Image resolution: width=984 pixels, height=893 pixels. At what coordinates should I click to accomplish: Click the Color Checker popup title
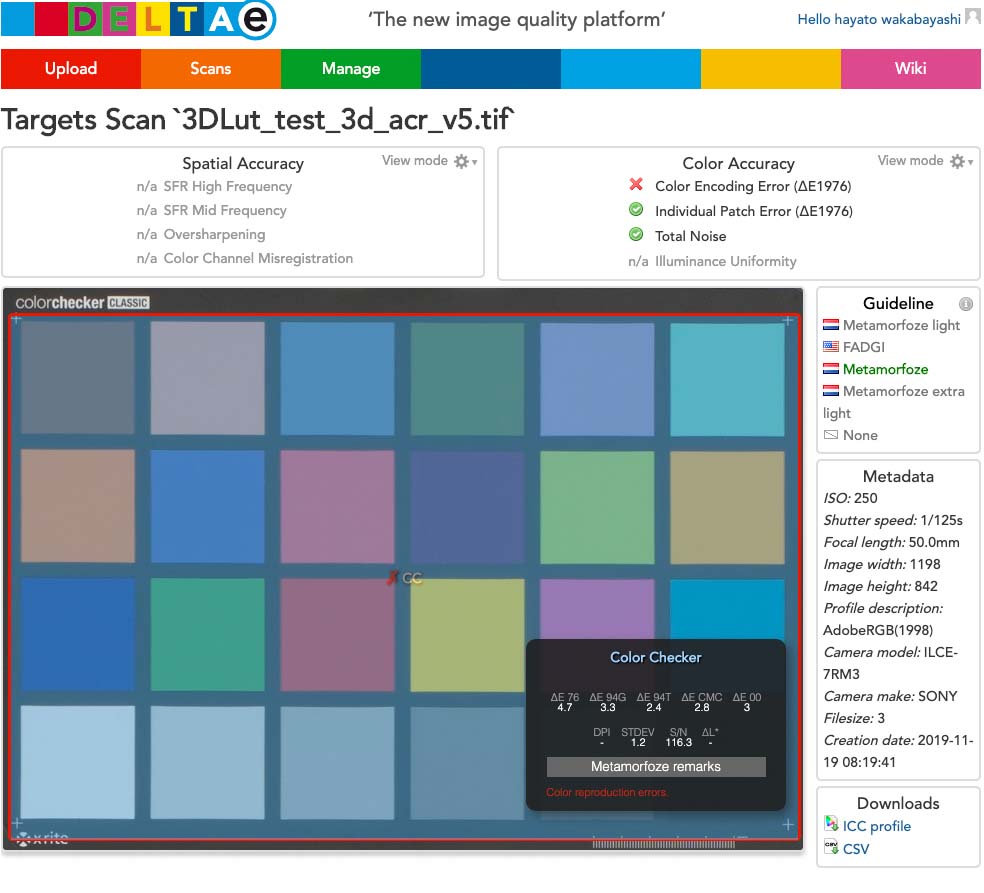(656, 657)
